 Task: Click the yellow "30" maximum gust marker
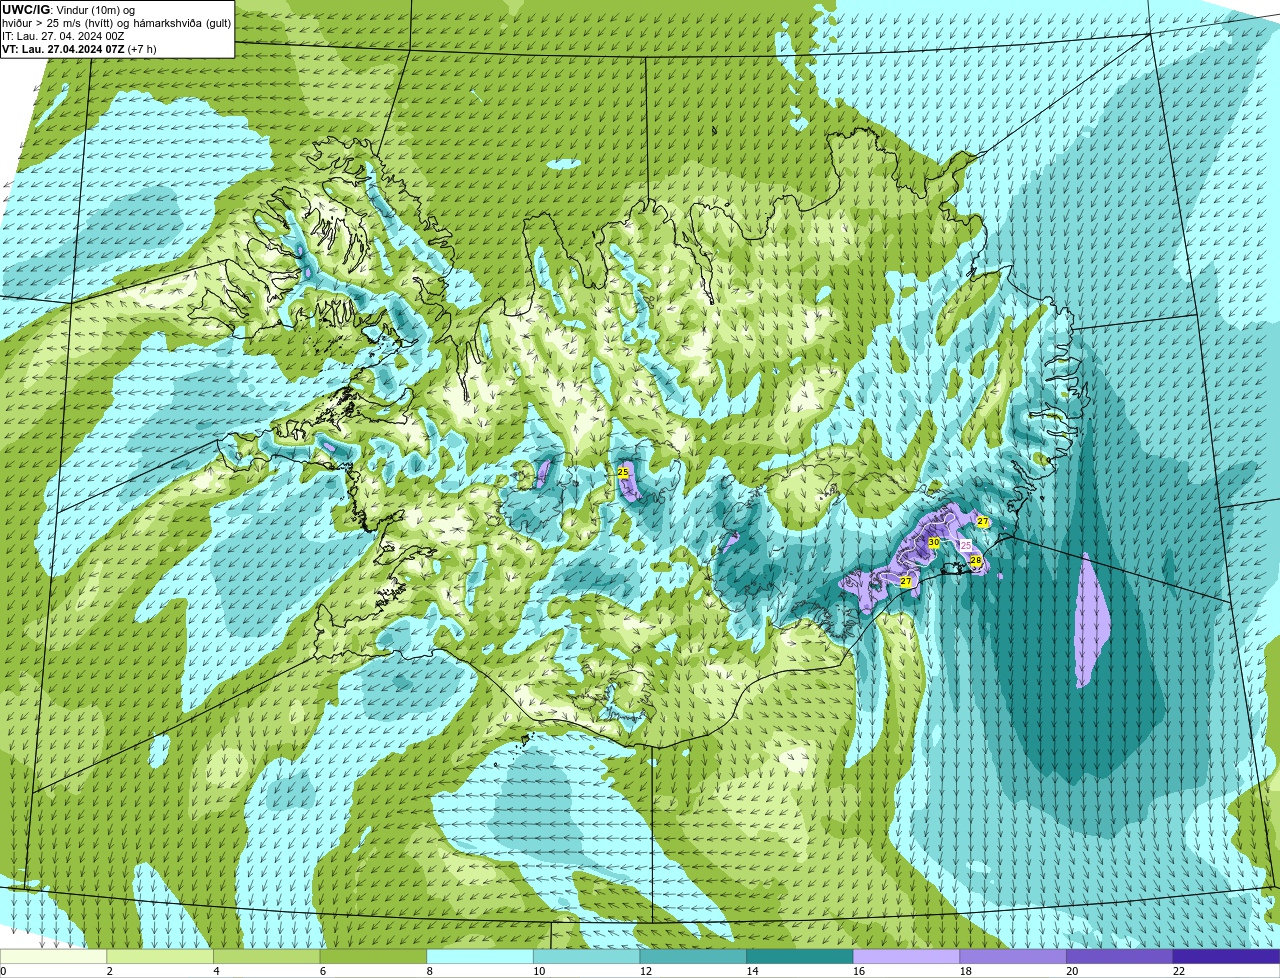933,542
